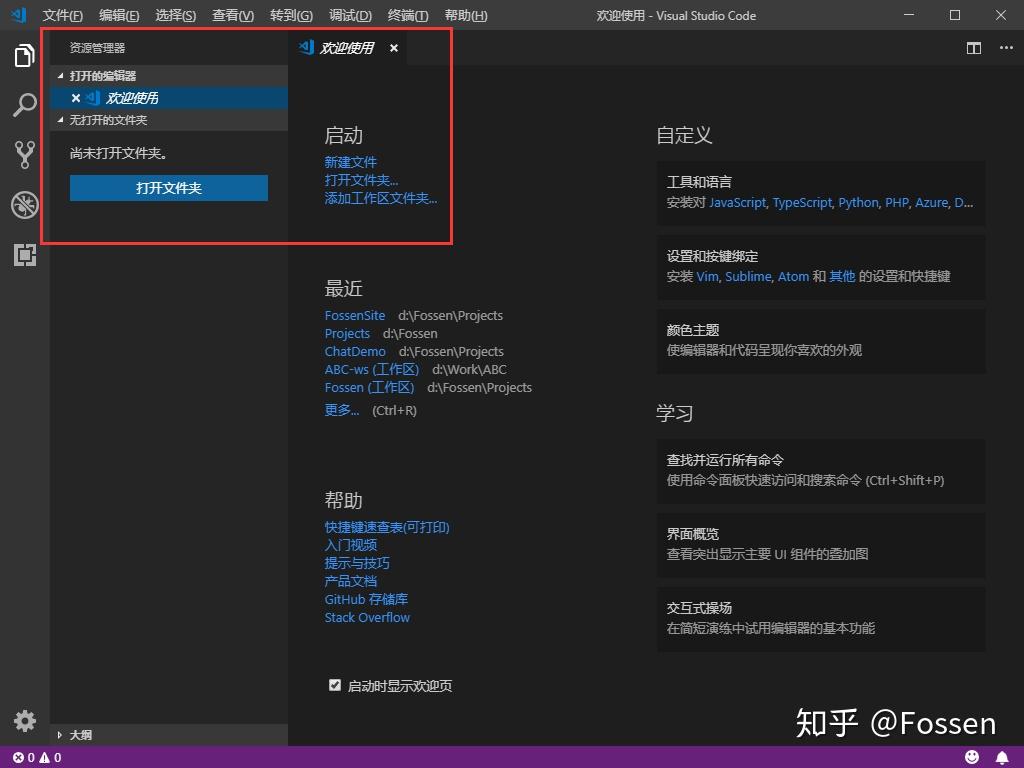Screen dimensions: 1024x768
Task: Open the Extensions icon
Action: pyautogui.click(x=24, y=255)
